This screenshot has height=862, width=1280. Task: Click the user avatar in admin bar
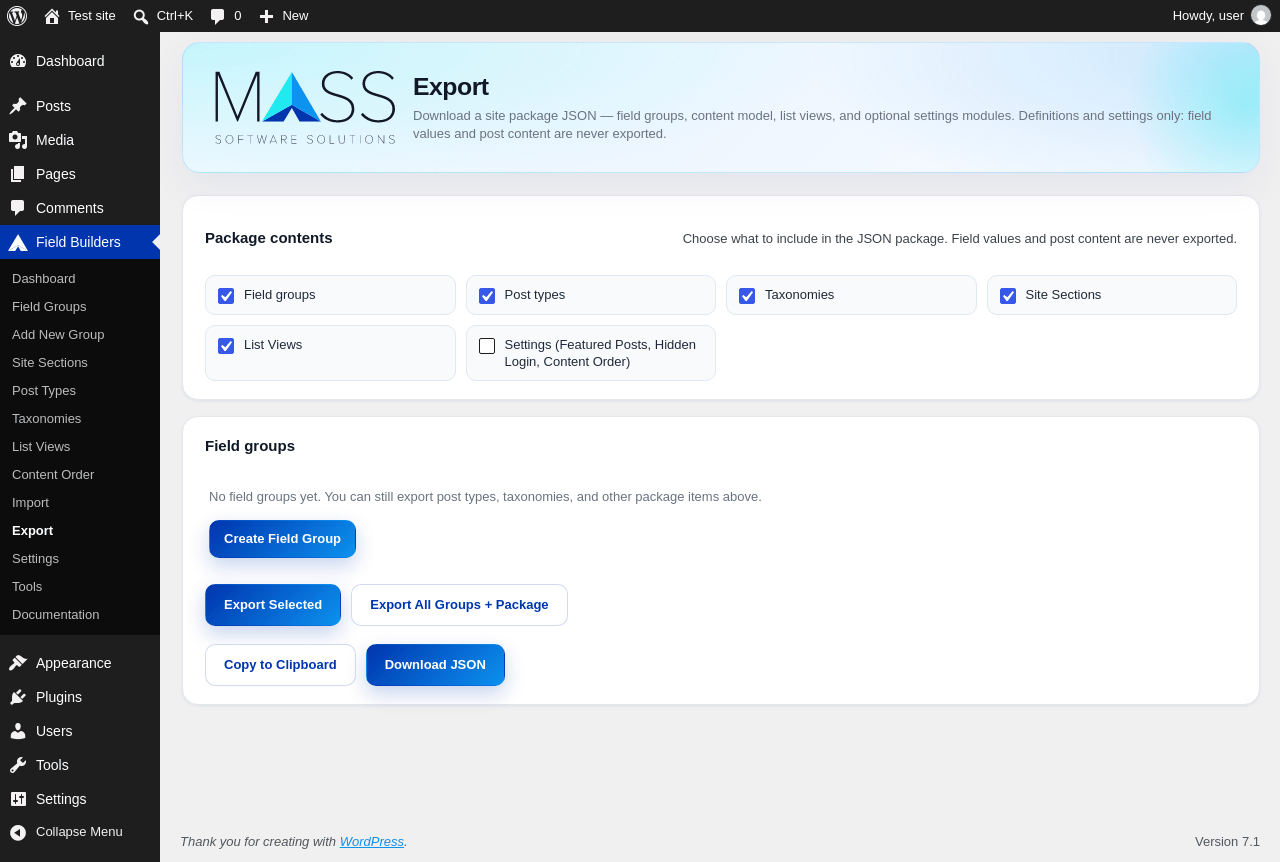(1261, 15)
